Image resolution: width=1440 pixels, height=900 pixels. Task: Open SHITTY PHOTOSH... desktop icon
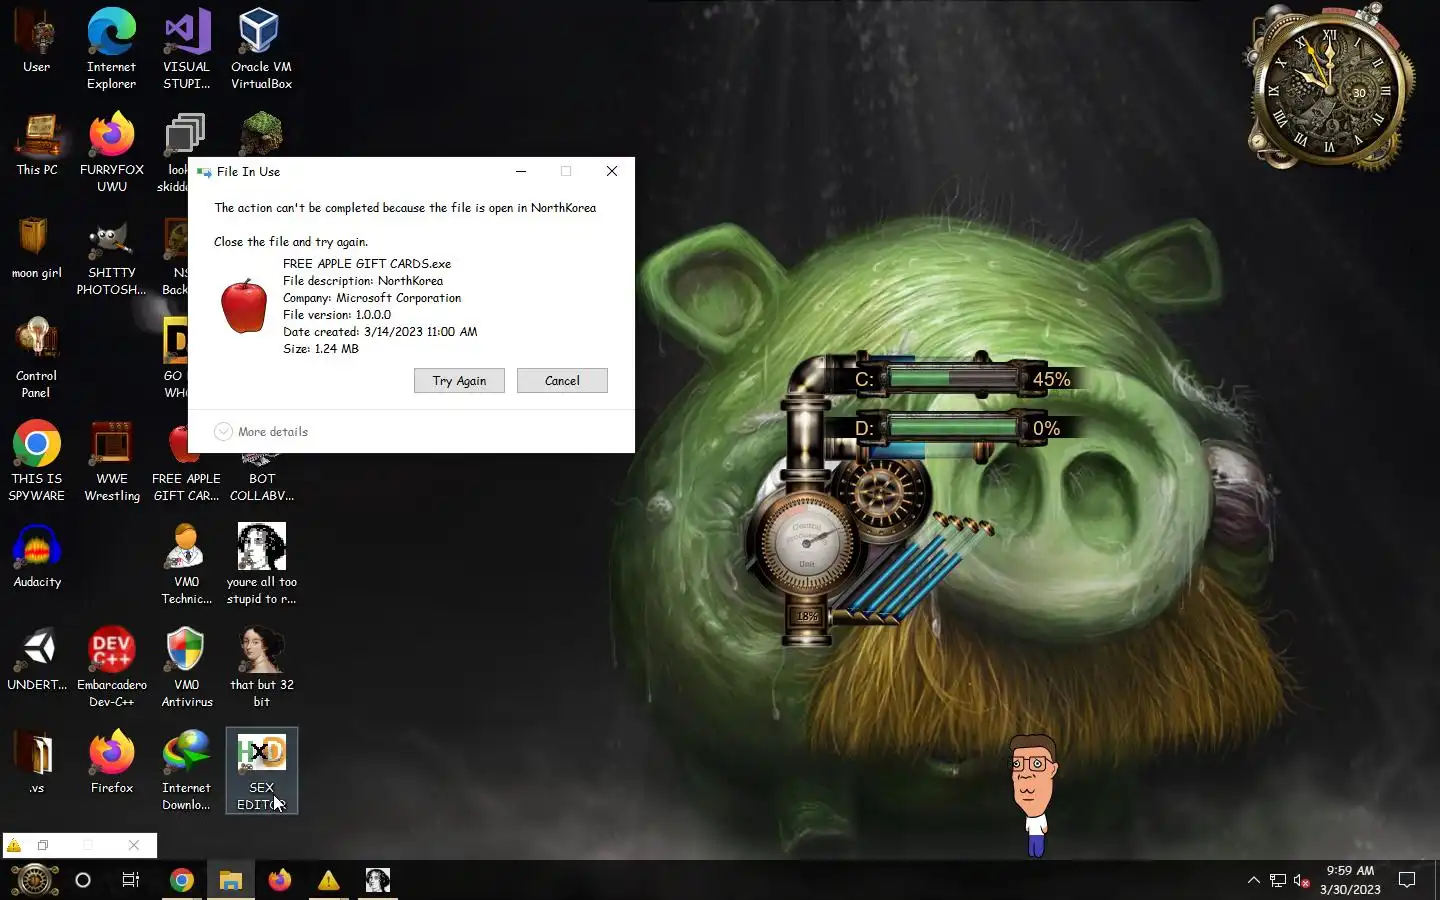[x=111, y=255]
